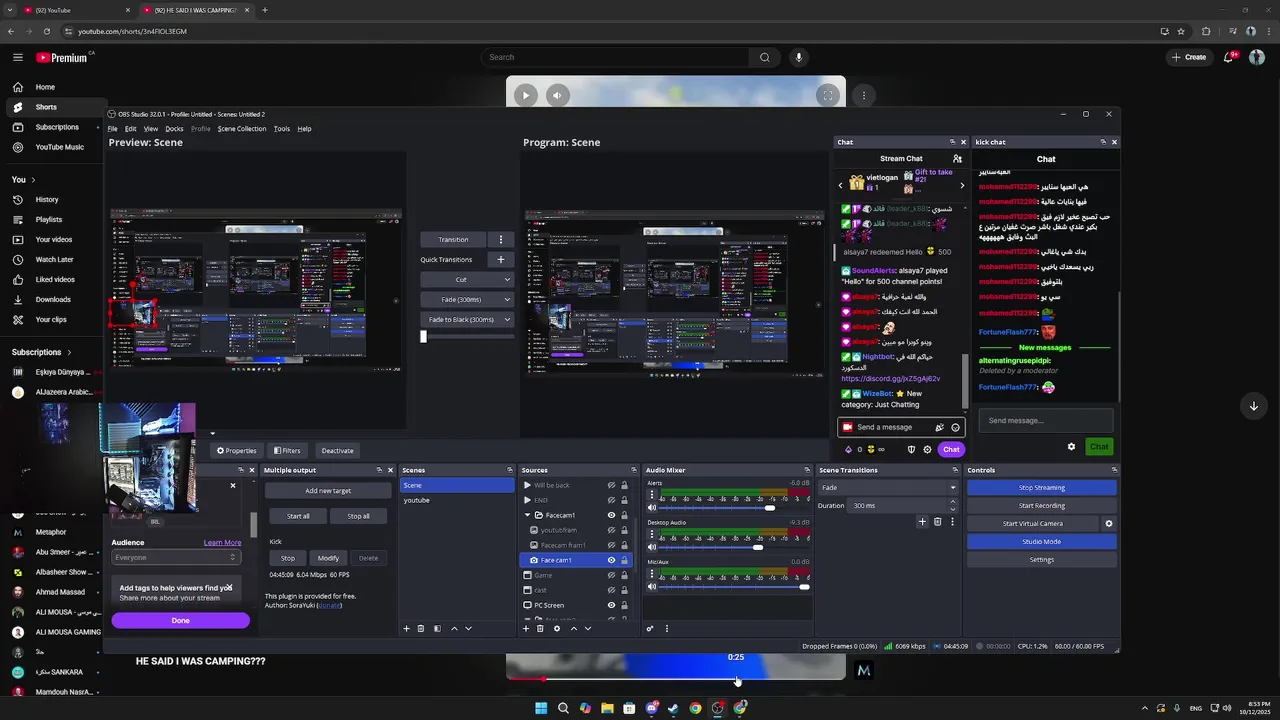This screenshot has width=1280, height=720.
Task: Click the purple Done button
Action: pyautogui.click(x=180, y=621)
